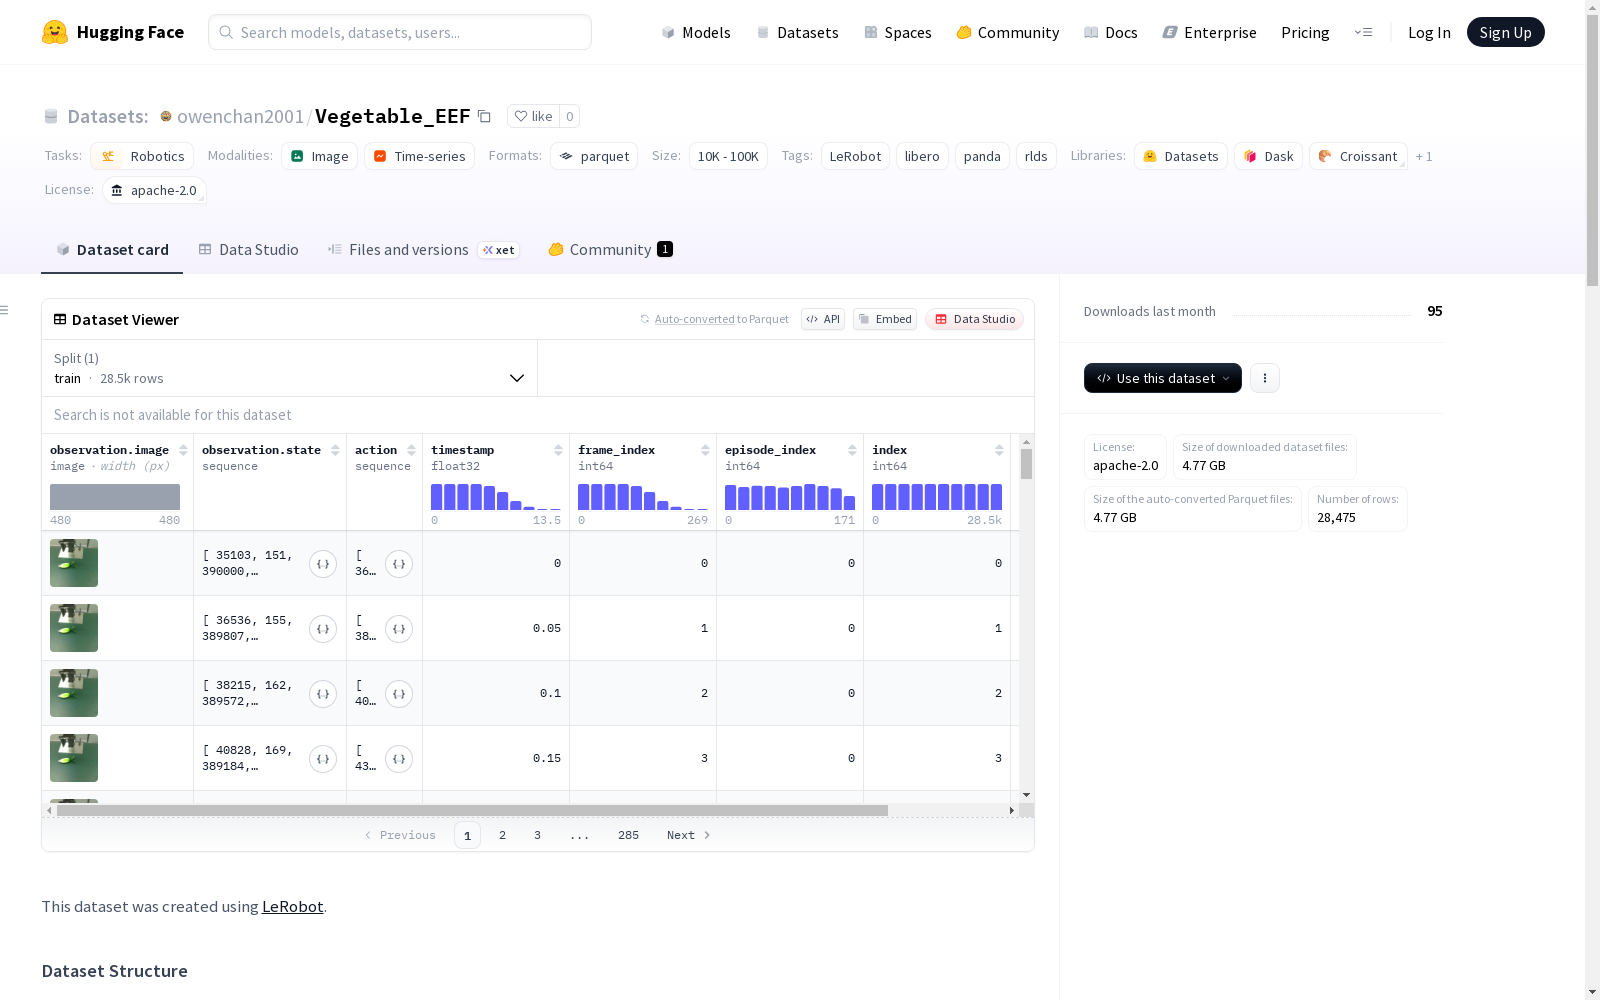Click the dataset table vertical scrollbar
Image resolution: width=1600 pixels, height=1000 pixels.
pos(1026,464)
